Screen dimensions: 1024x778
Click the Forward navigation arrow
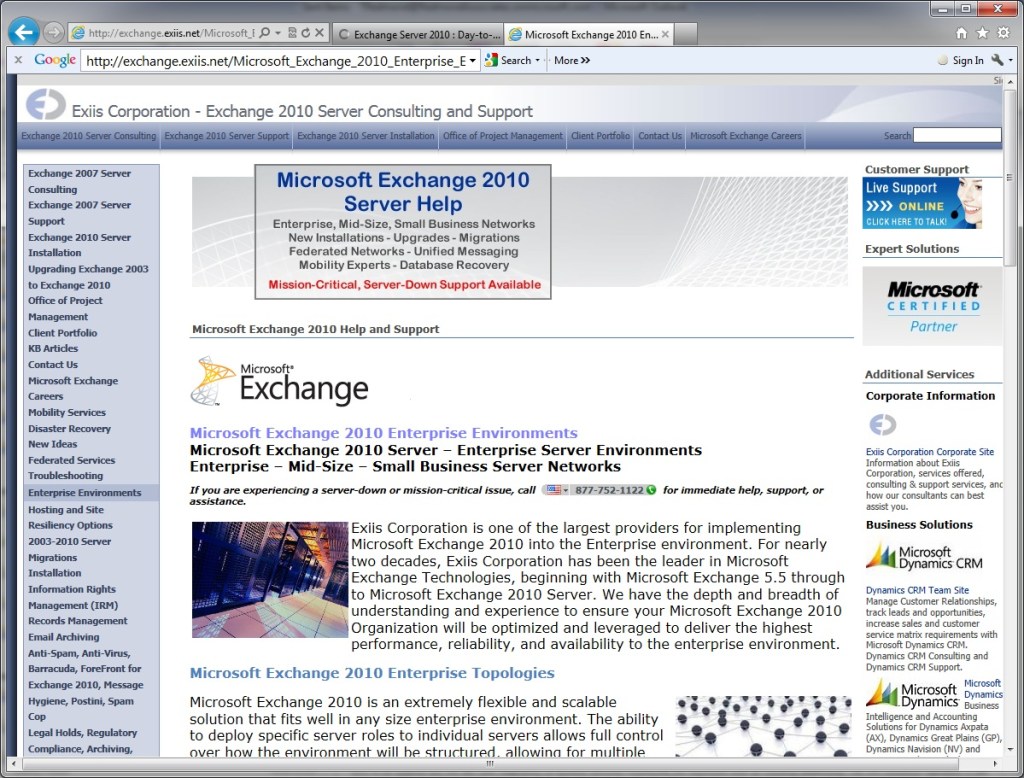click(54, 33)
